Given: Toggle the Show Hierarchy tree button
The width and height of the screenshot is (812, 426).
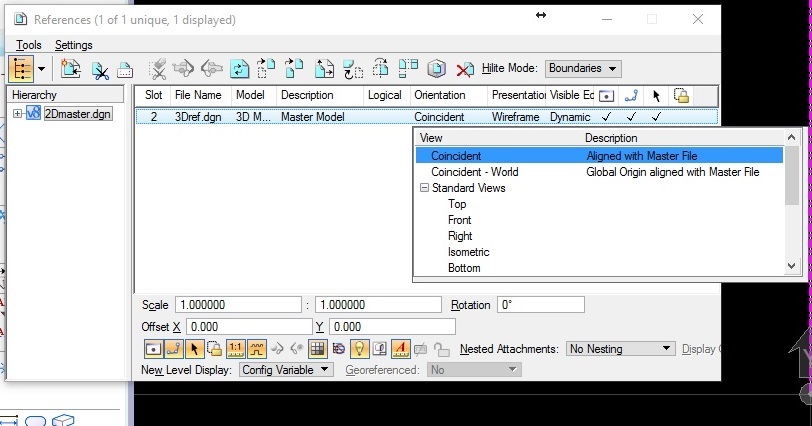Looking at the screenshot, I should click(x=21, y=68).
